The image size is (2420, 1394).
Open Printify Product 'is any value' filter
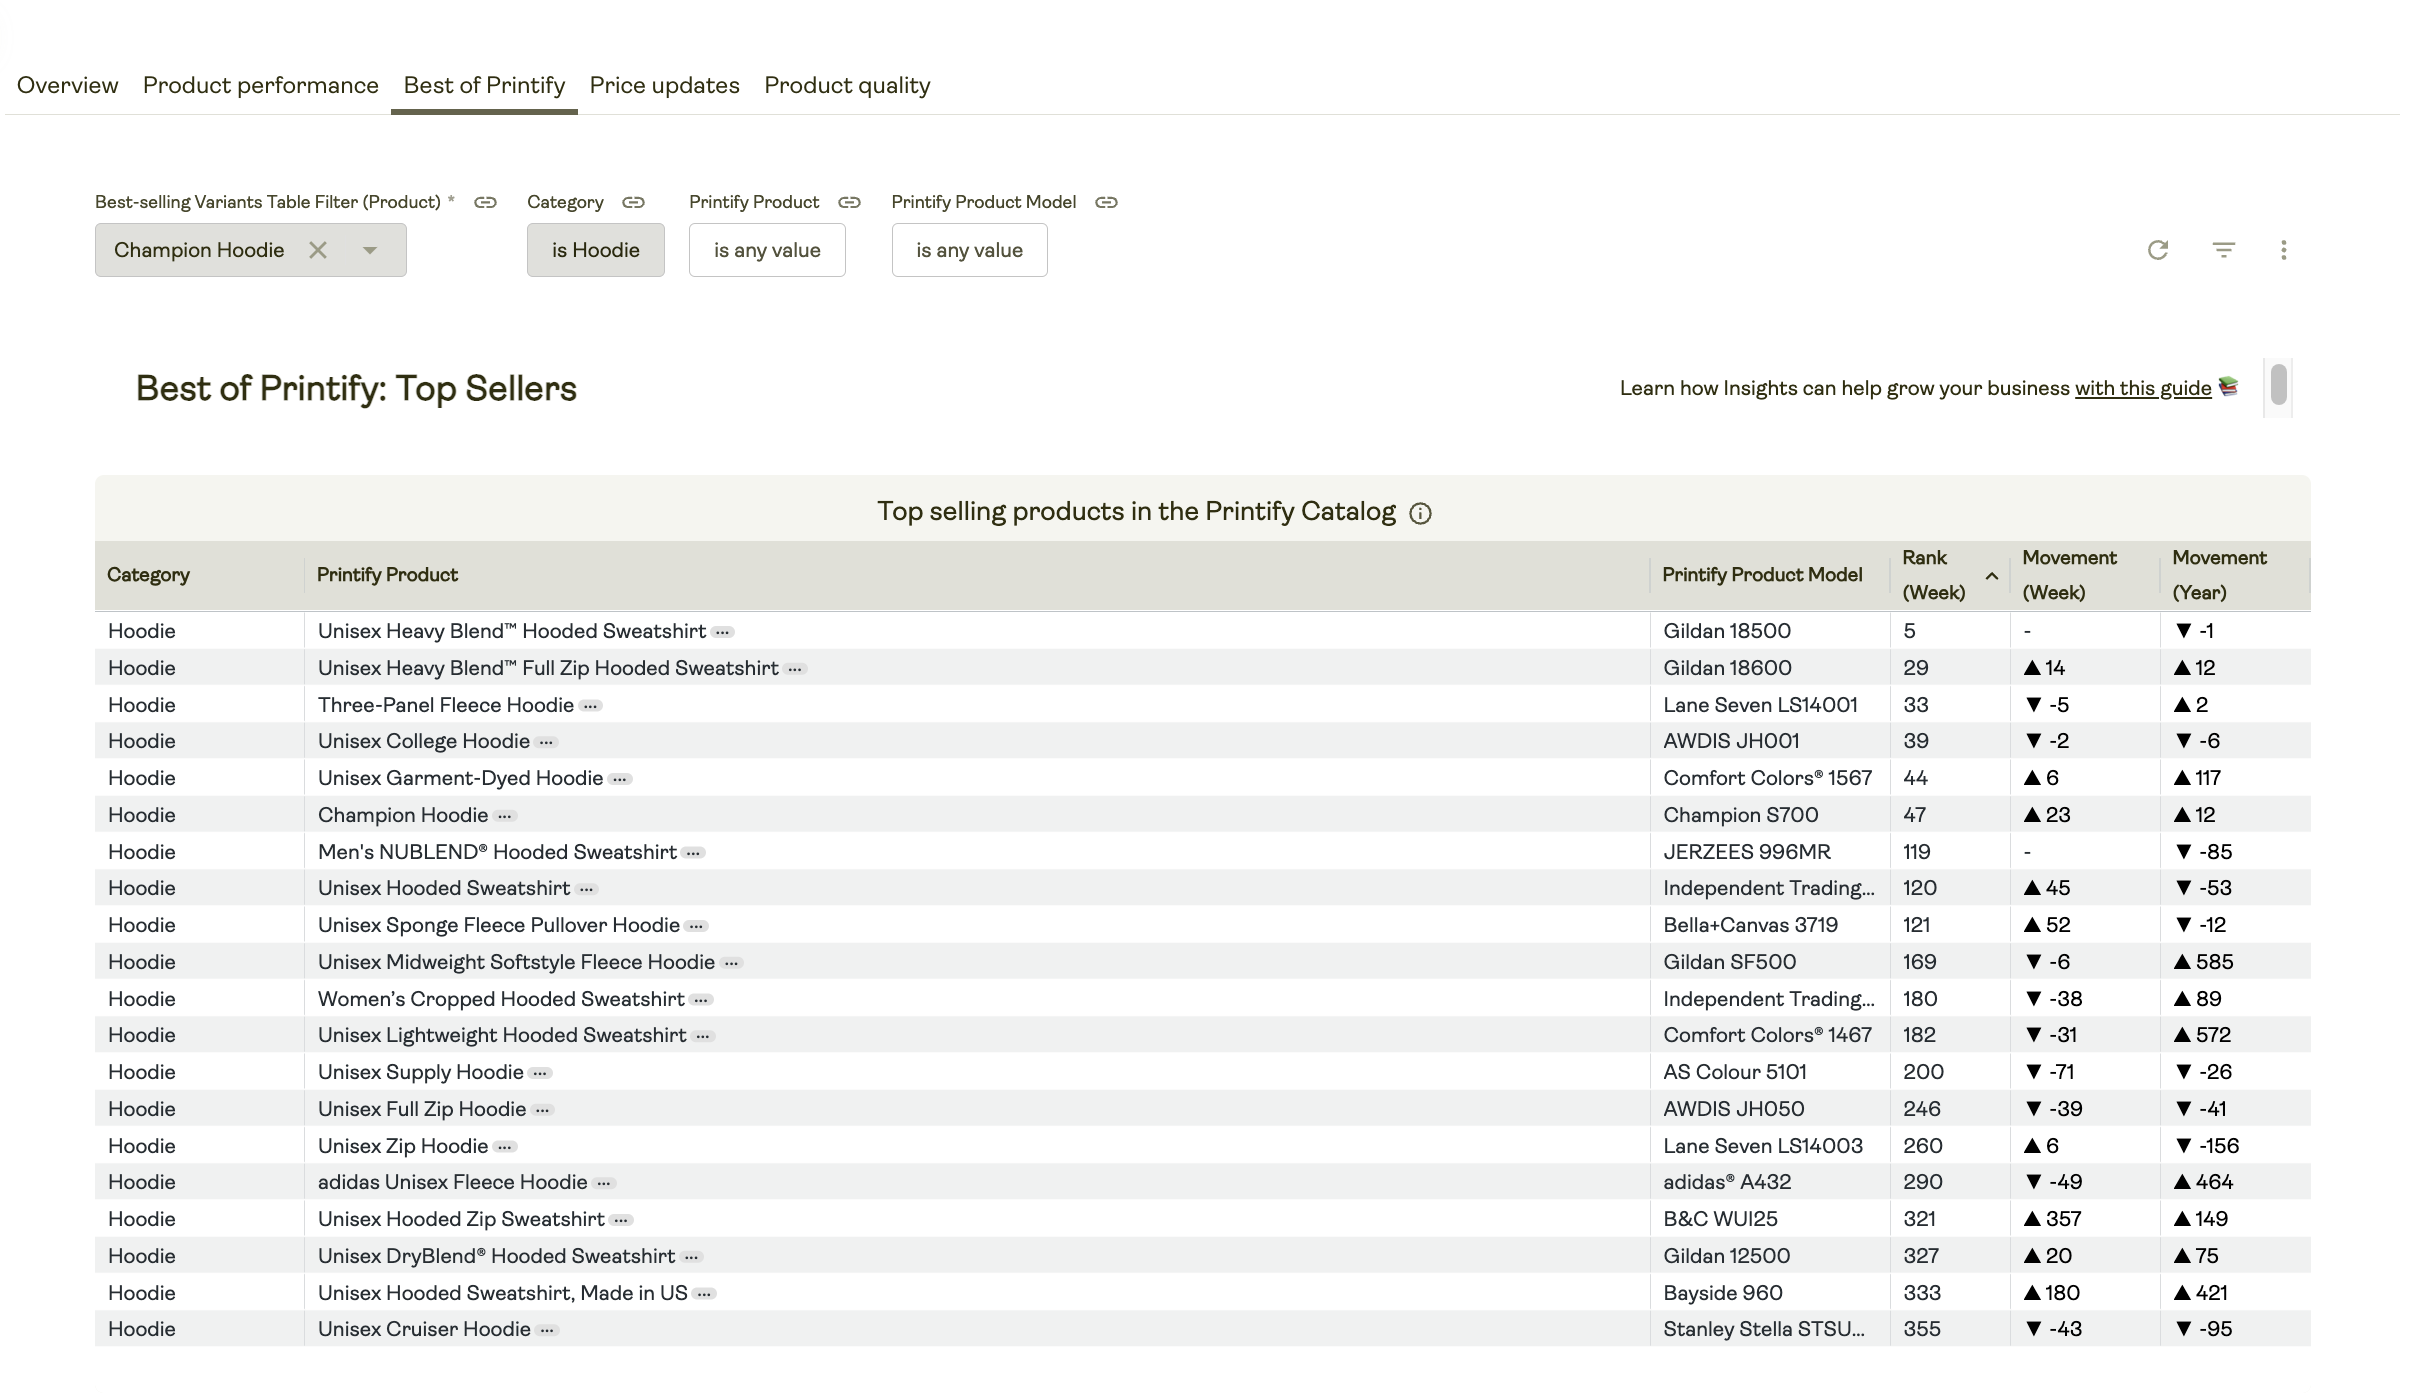click(767, 250)
